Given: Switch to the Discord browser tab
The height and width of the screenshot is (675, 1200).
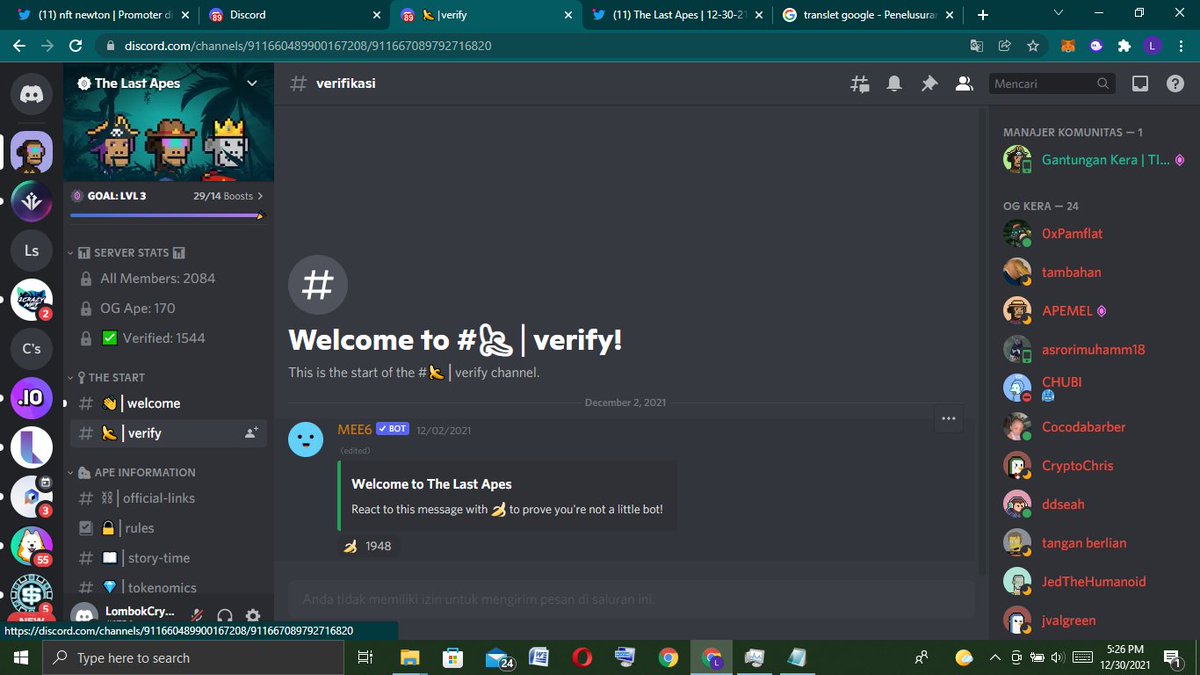Looking at the screenshot, I should pyautogui.click(x=292, y=15).
